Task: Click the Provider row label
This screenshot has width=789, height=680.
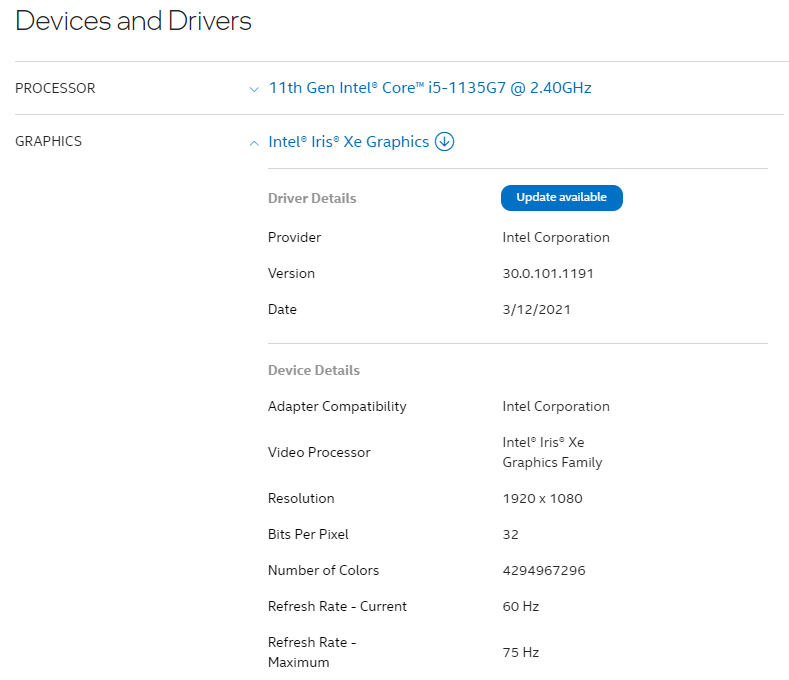Action: pyautogui.click(x=294, y=238)
